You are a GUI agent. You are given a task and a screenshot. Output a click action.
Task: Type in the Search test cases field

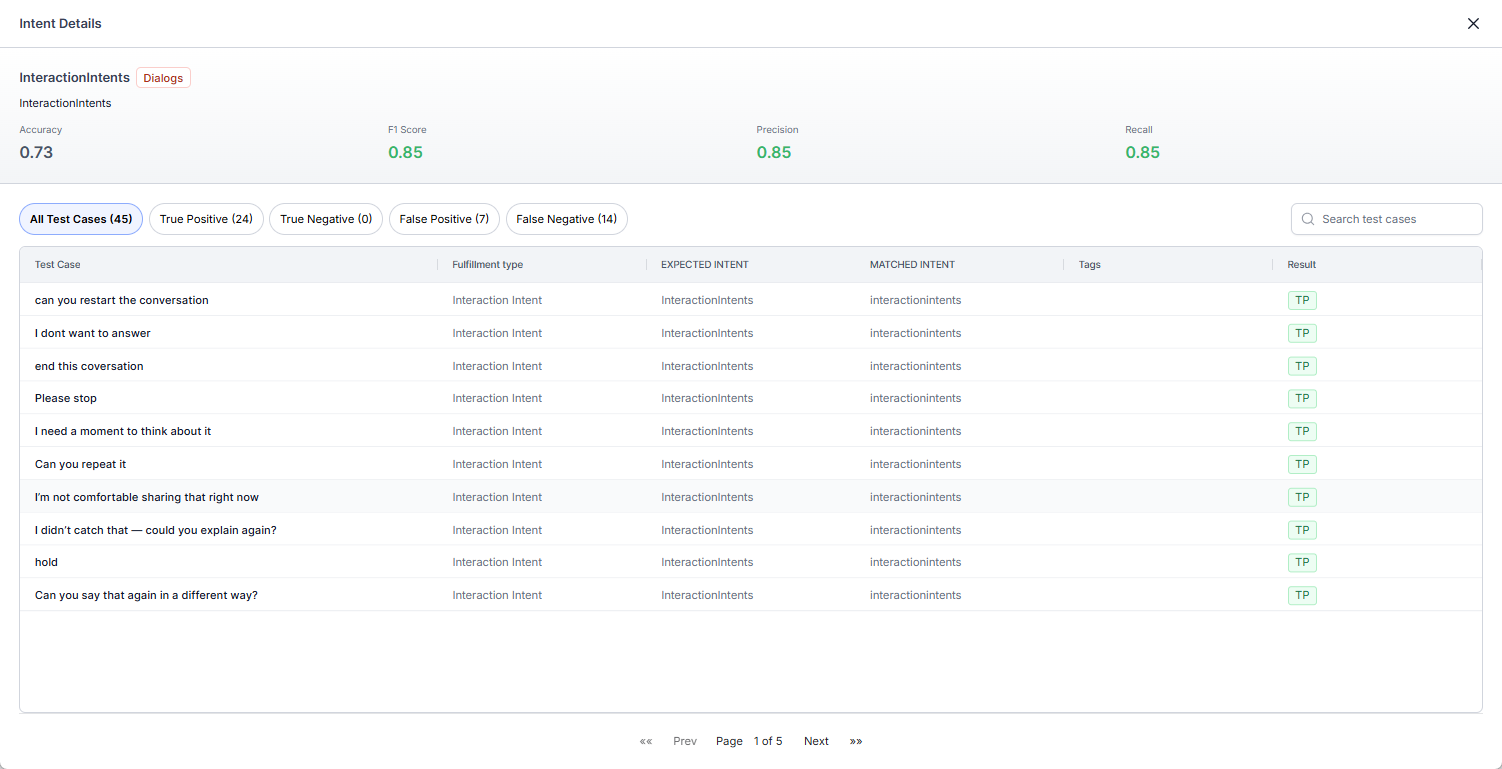1395,219
